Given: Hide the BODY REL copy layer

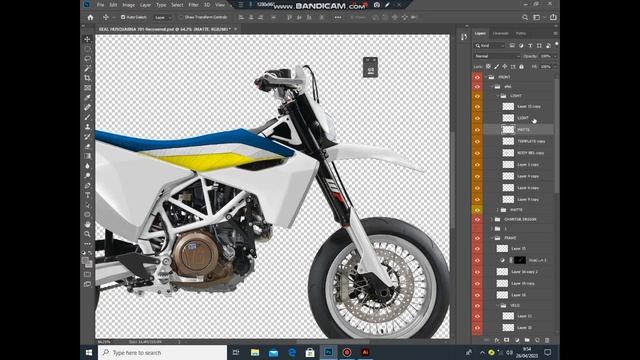Looking at the screenshot, I should [x=477, y=153].
